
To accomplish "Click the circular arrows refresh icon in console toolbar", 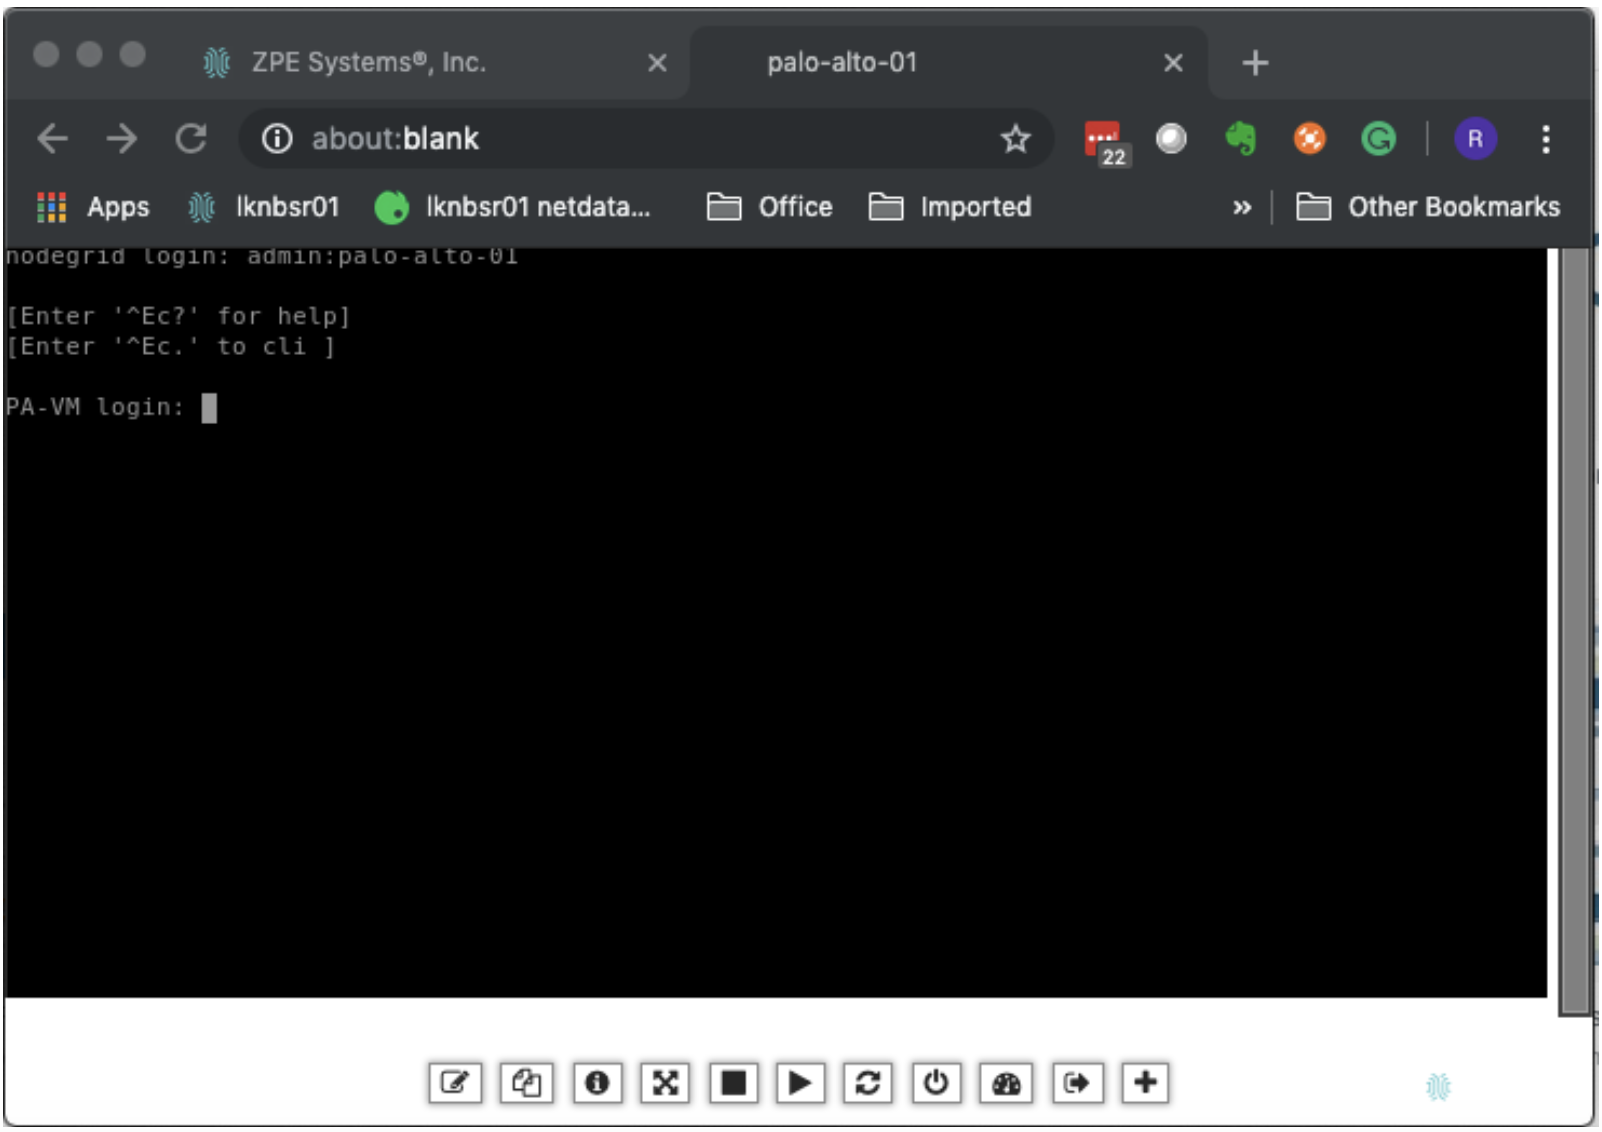I will (868, 1083).
